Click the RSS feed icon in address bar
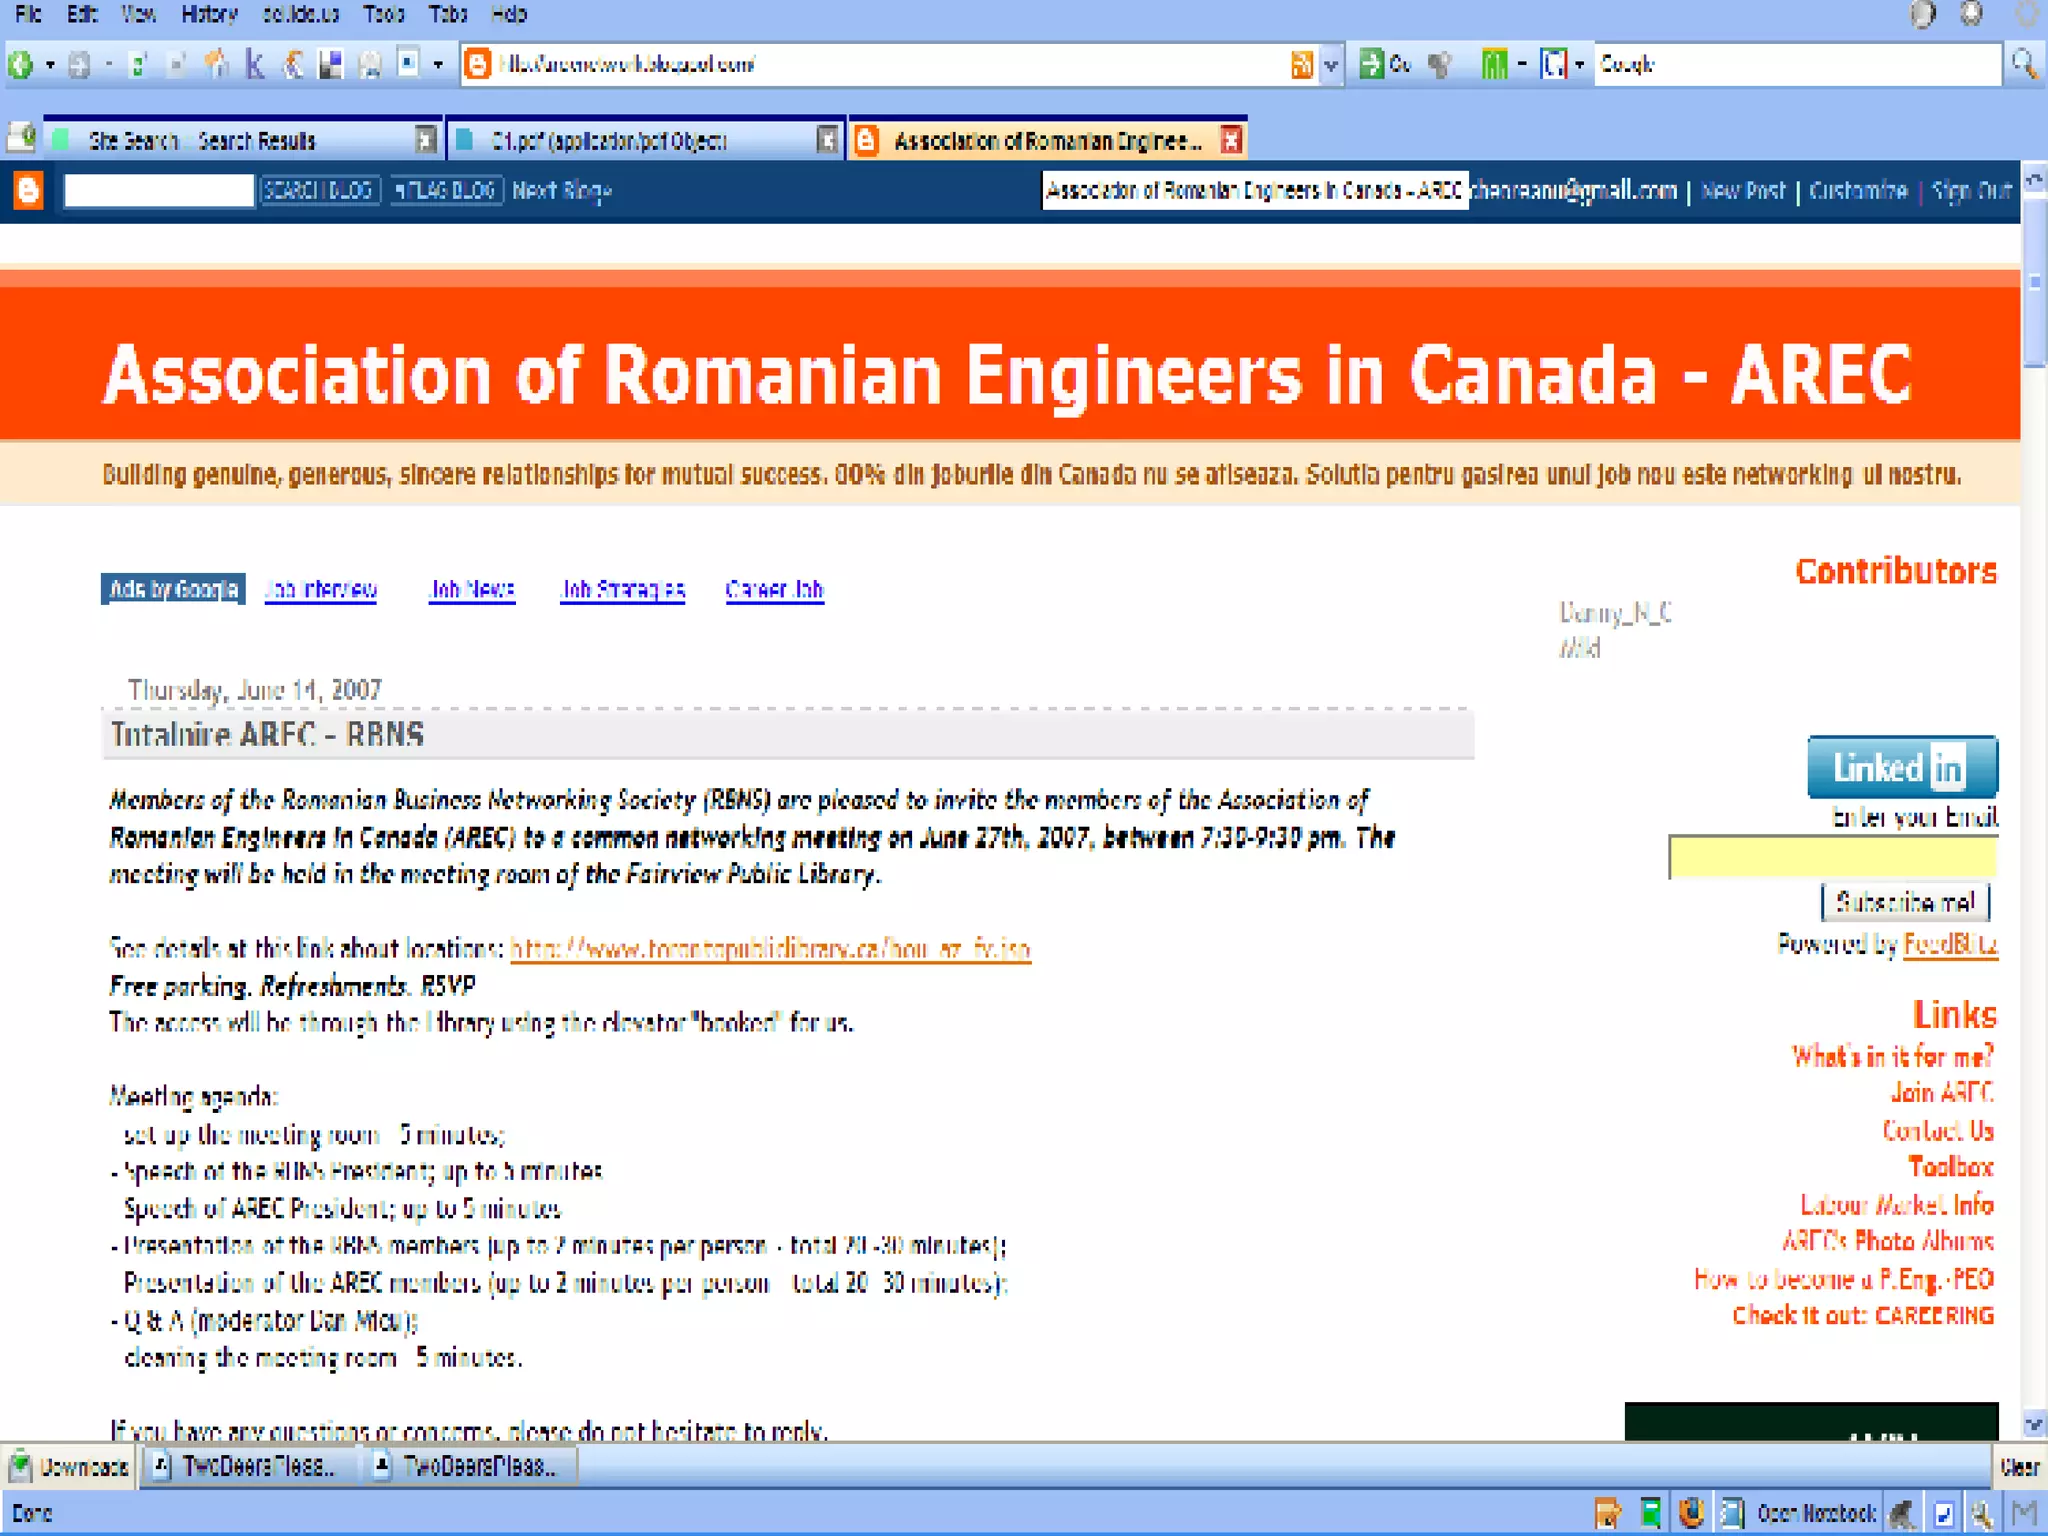2048x1536 pixels. (x=1301, y=65)
